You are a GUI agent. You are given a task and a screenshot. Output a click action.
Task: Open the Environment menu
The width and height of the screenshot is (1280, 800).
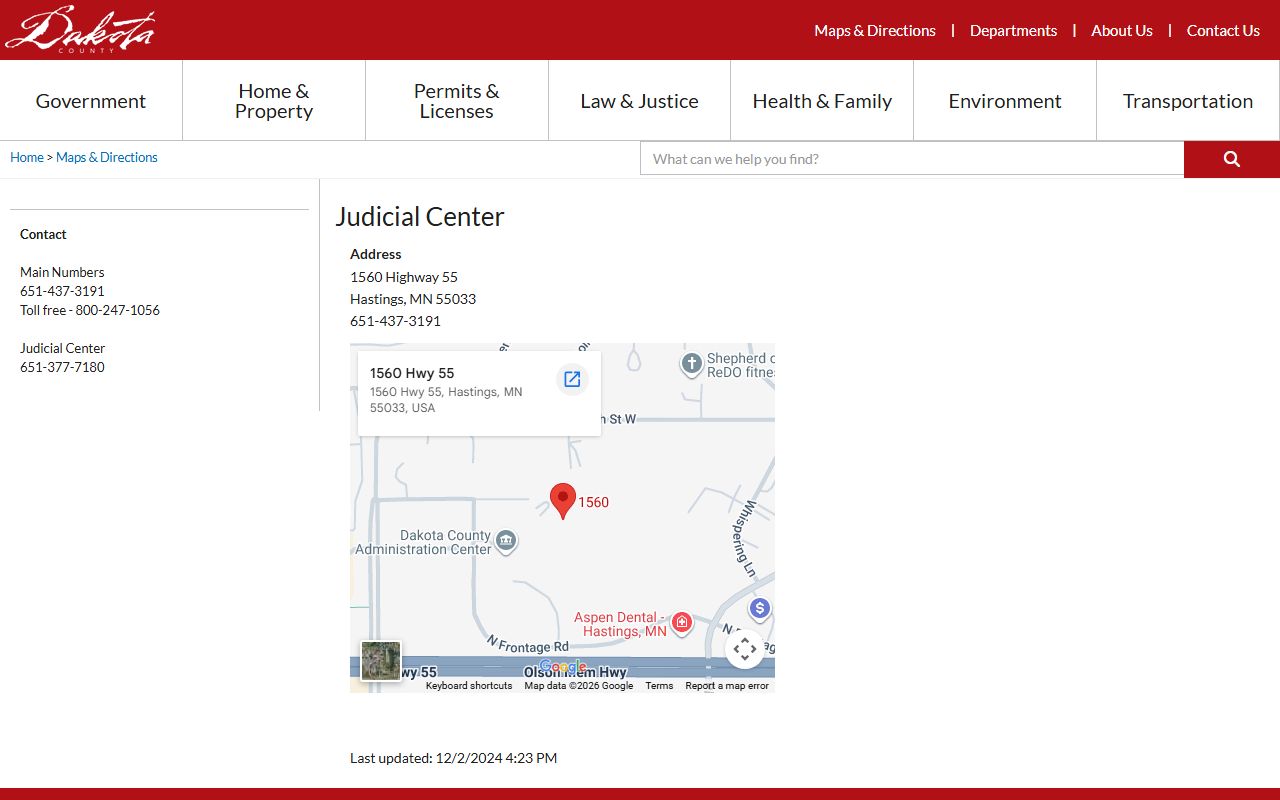[1005, 101]
